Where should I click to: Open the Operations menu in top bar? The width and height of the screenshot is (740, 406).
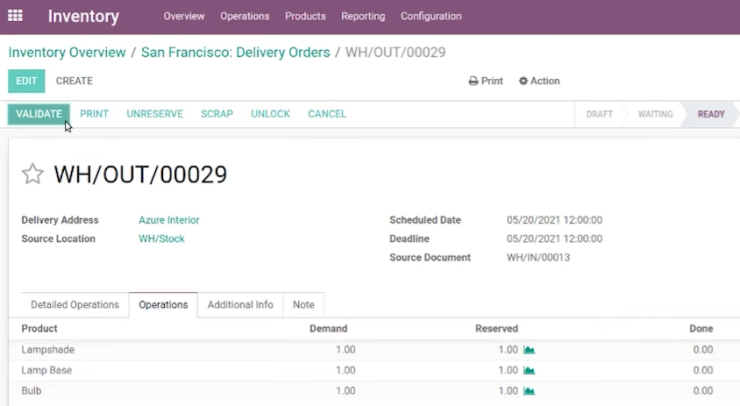(244, 16)
